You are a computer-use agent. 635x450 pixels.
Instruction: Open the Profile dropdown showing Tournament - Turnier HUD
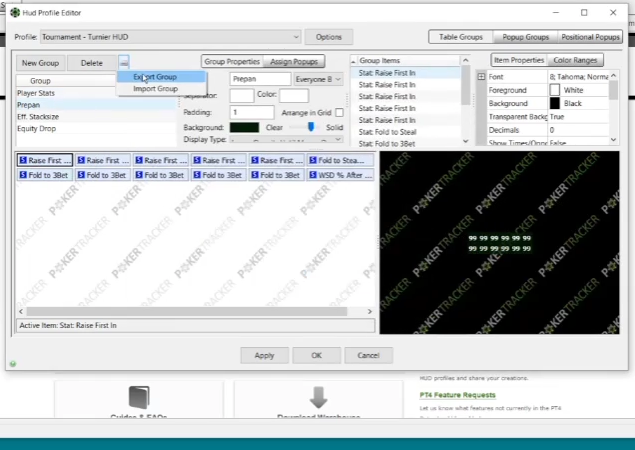(x=170, y=37)
